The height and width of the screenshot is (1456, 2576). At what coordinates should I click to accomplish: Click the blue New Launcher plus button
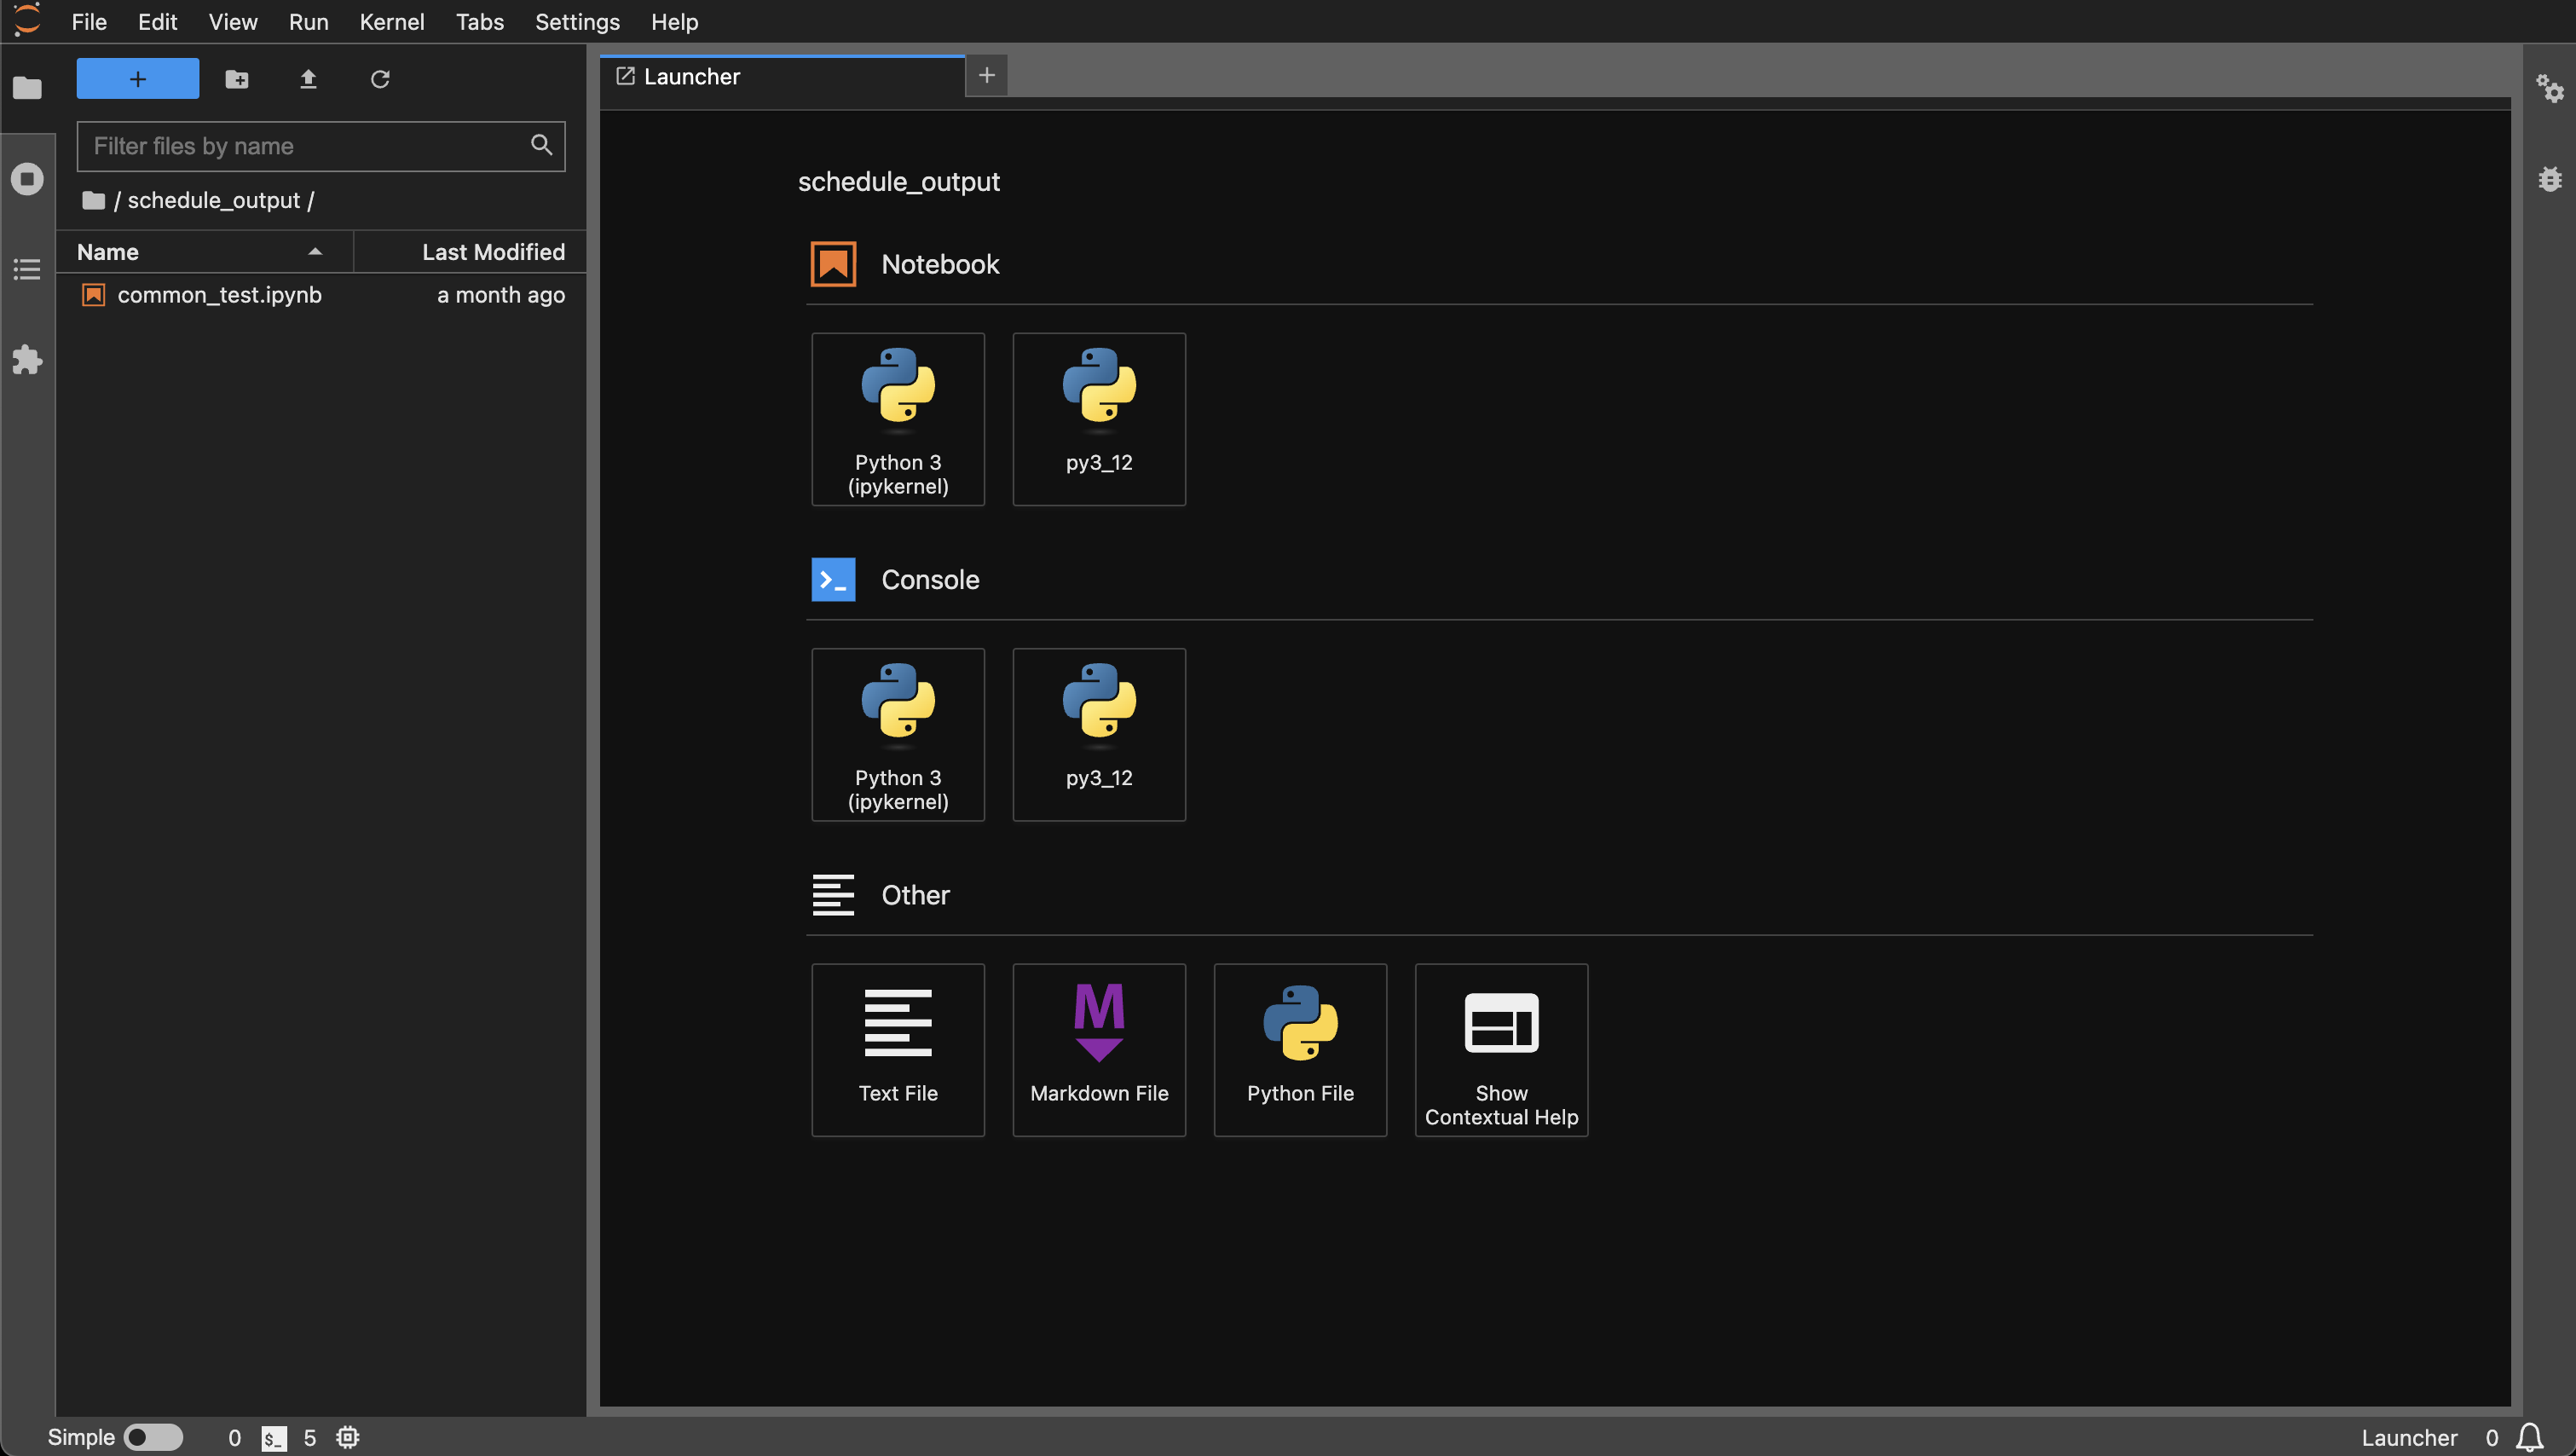[138, 79]
